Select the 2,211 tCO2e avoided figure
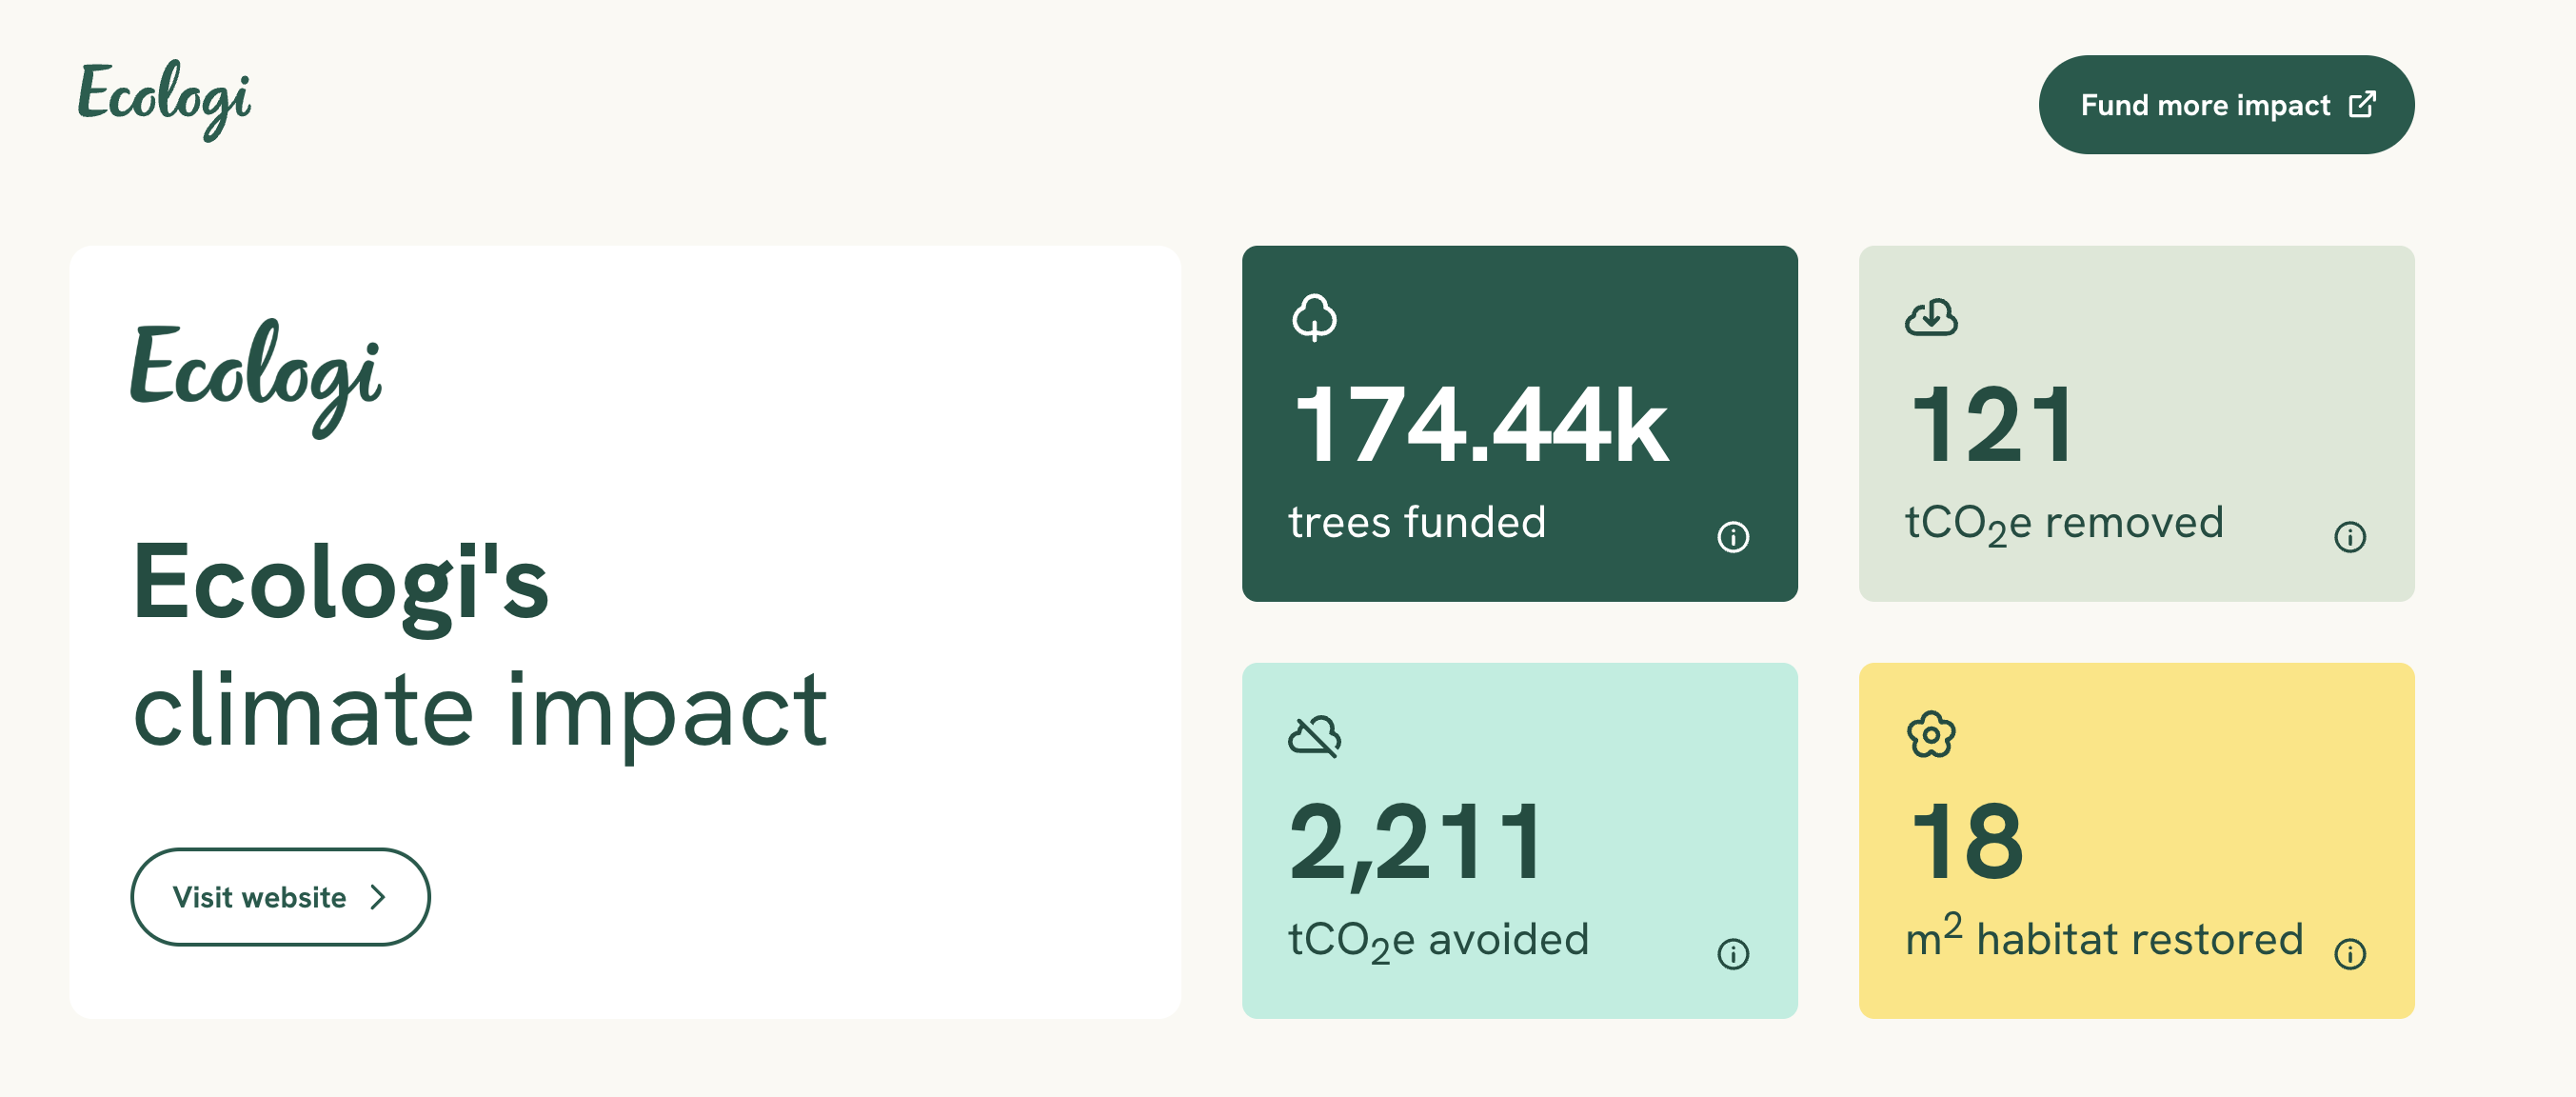 point(1416,845)
